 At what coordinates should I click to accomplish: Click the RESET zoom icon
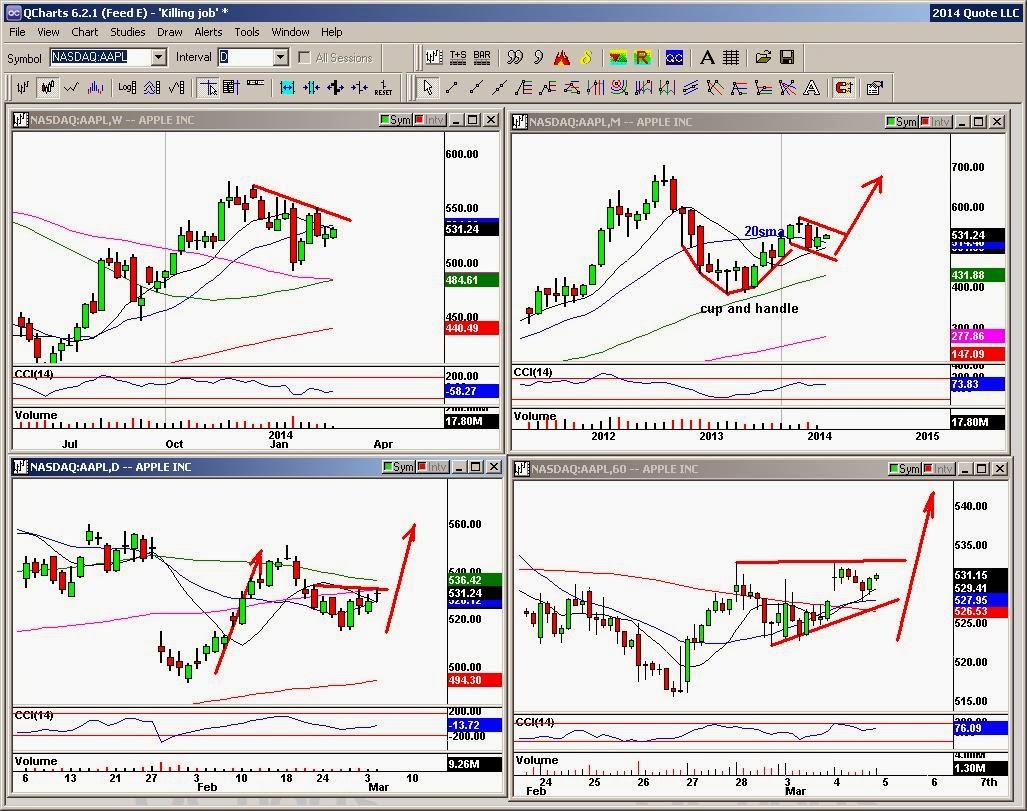[384, 87]
